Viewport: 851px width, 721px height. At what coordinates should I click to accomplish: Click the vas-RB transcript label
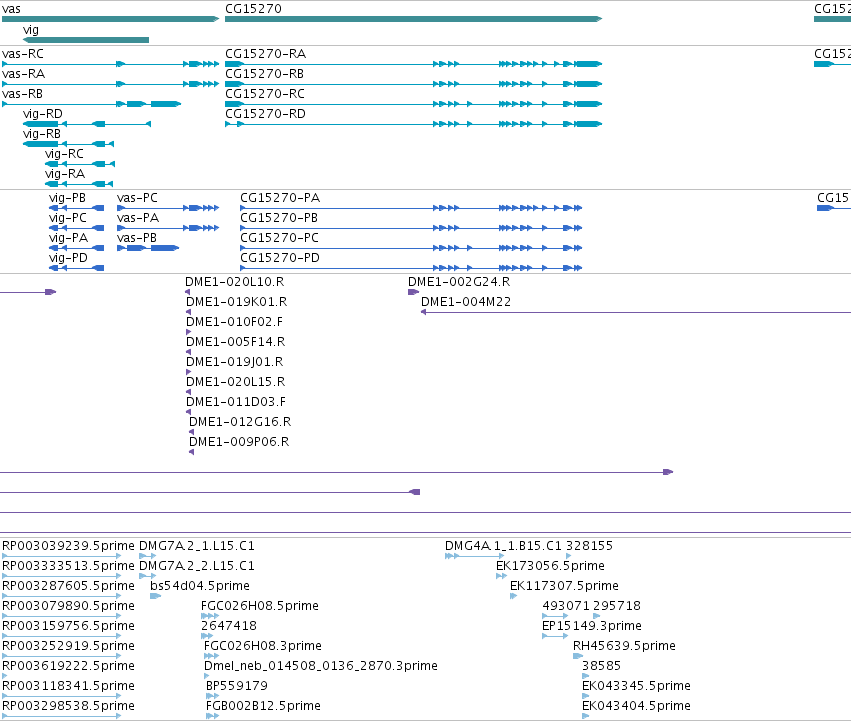coord(22,94)
